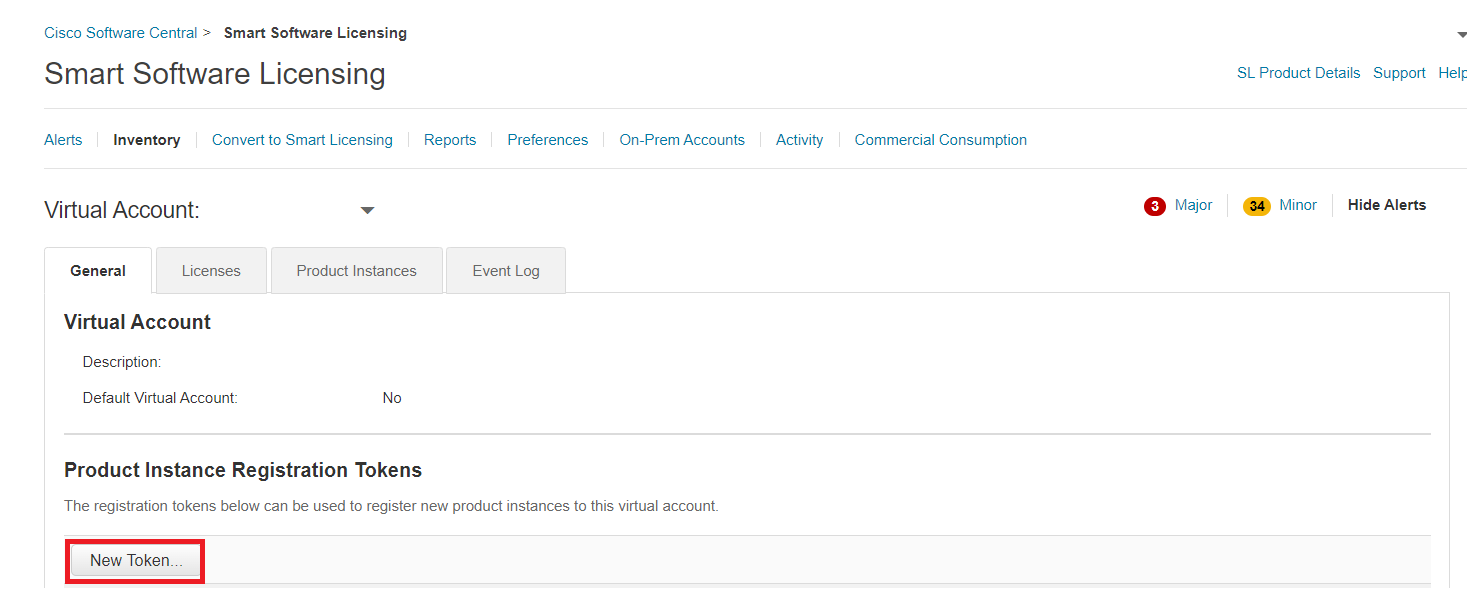Select the registration tokens description sentence
Image resolution: width=1467 pixels, height=597 pixels.
[x=391, y=506]
